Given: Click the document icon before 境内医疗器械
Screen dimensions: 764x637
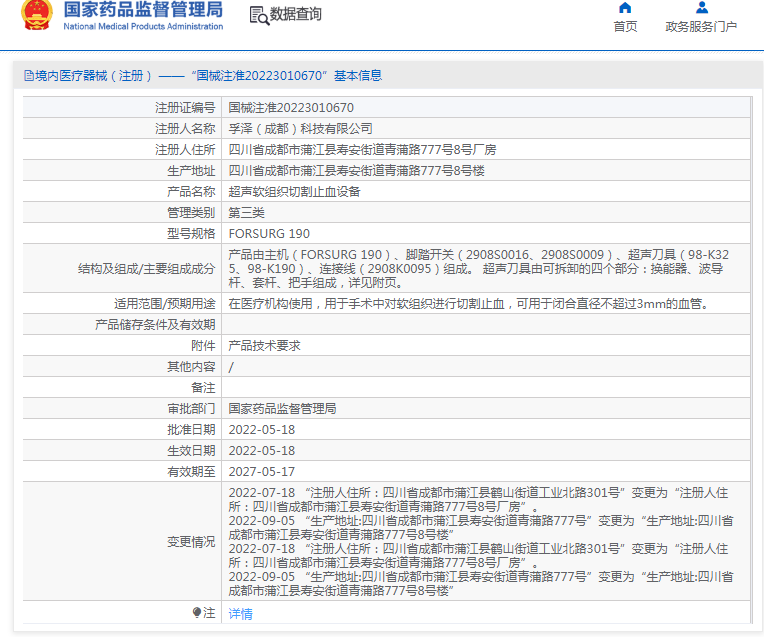Looking at the screenshot, I should click(29, 76).
